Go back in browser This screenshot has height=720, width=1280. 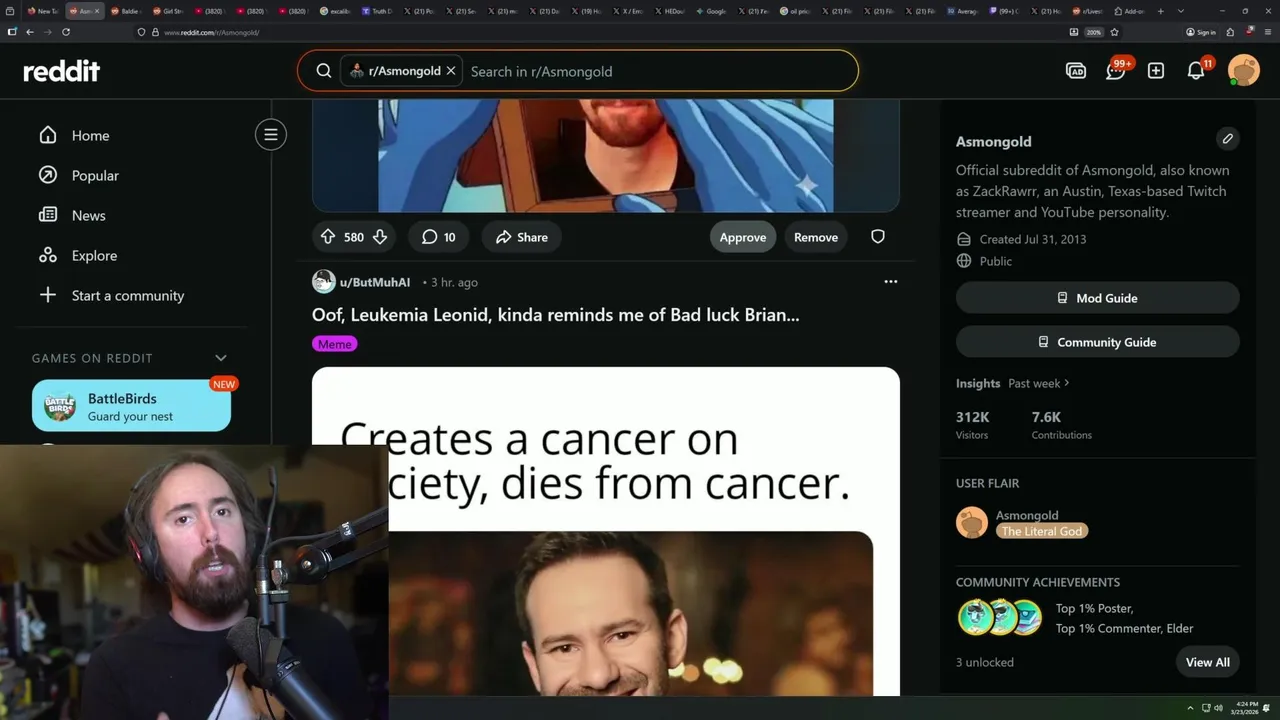click(x=30, y=32)
